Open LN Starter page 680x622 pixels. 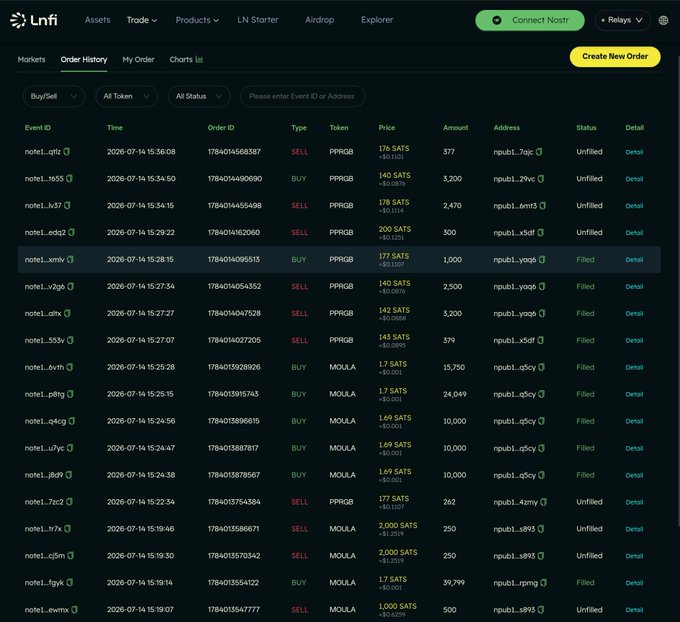coord(258,20)
